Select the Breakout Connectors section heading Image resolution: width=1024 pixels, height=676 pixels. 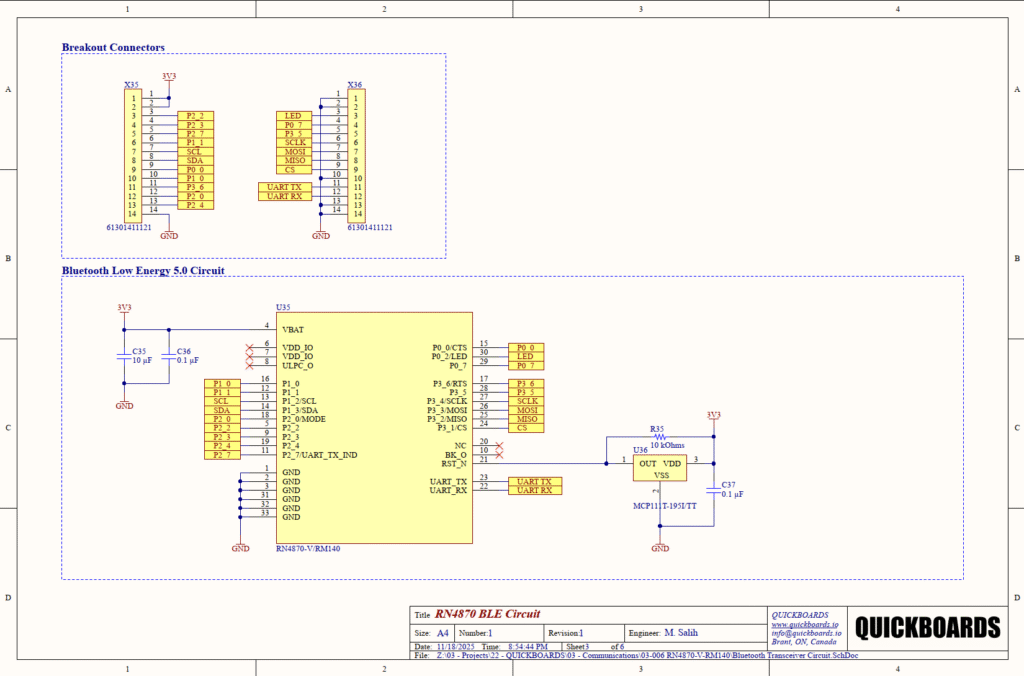[x=113, y=47]
